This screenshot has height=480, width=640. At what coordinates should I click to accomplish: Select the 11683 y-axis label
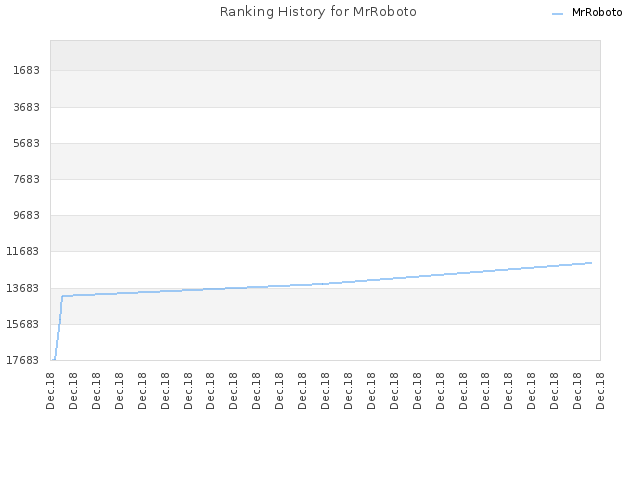pos(23,251)
